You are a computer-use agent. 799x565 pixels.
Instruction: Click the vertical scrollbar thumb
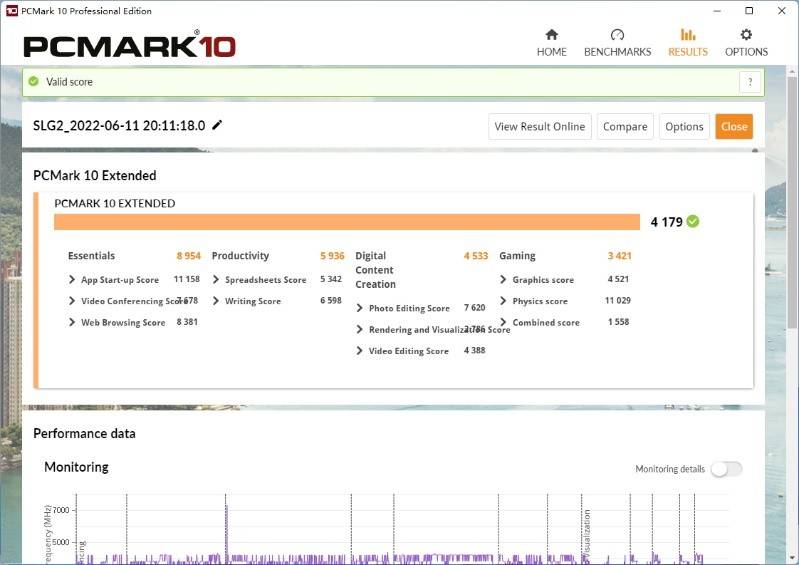click(791, 204)
